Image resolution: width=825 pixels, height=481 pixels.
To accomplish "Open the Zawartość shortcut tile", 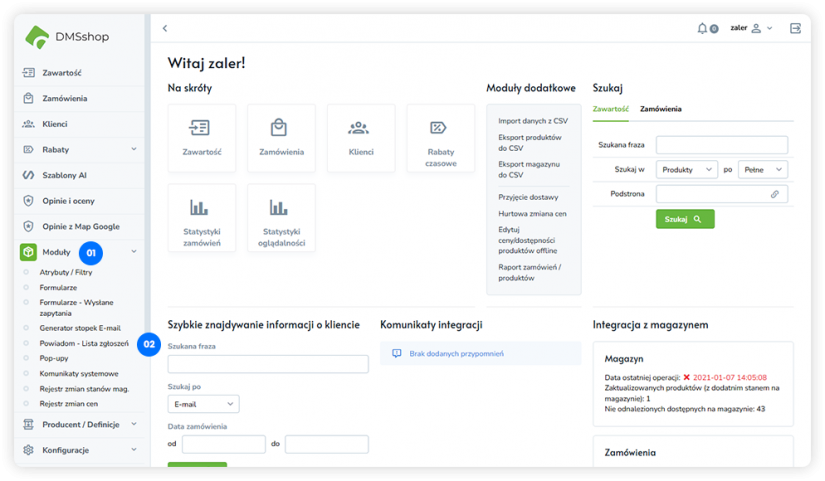I will tap(202, 138).
